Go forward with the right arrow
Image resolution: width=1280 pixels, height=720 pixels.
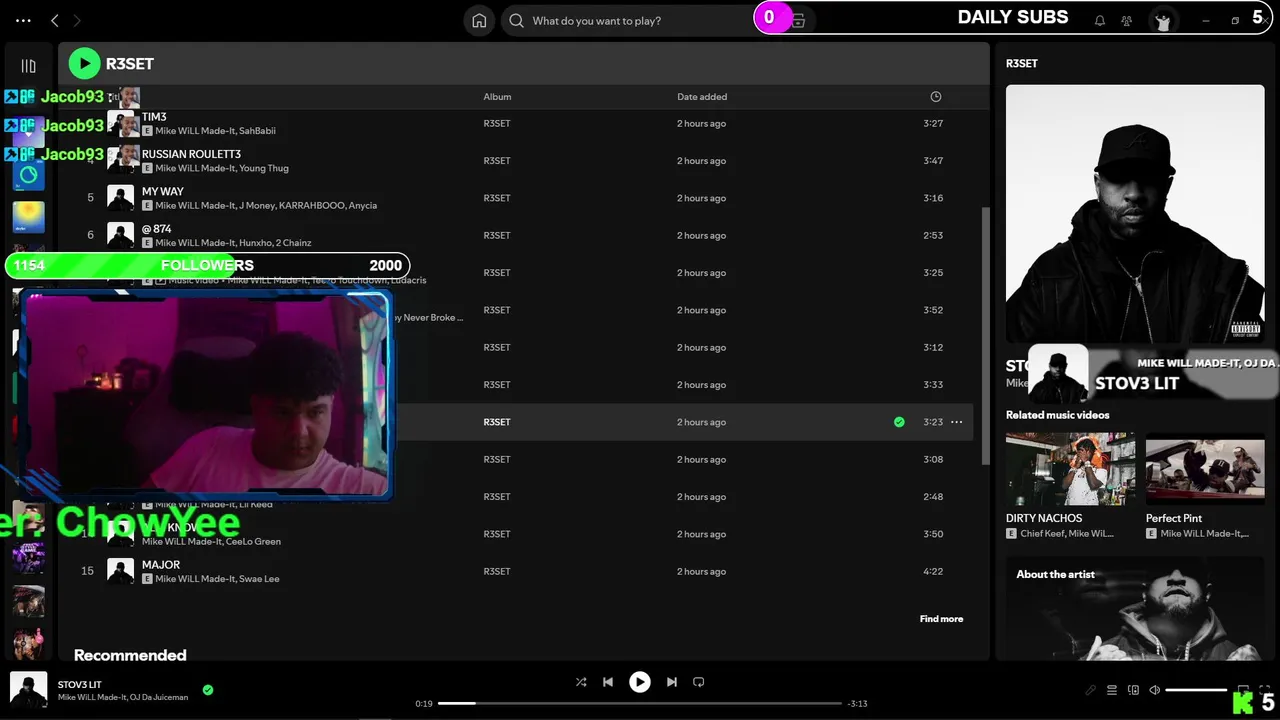77,20
